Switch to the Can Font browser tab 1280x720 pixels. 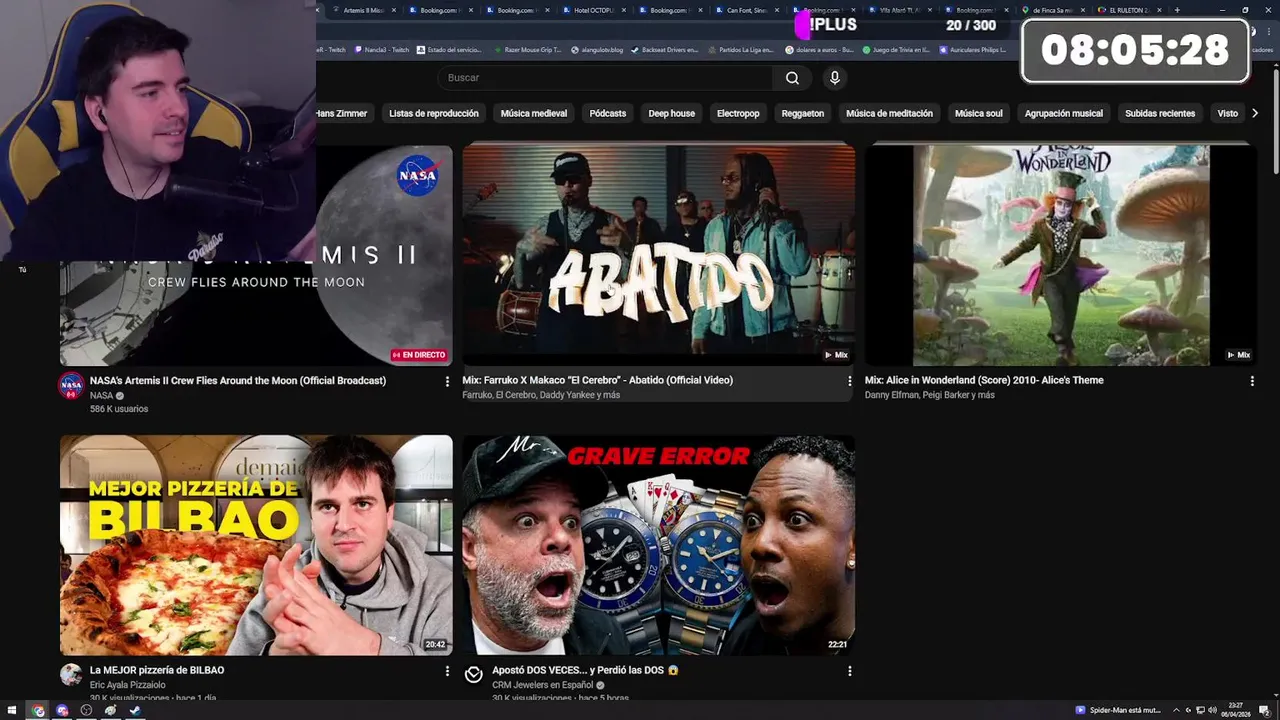748,10
